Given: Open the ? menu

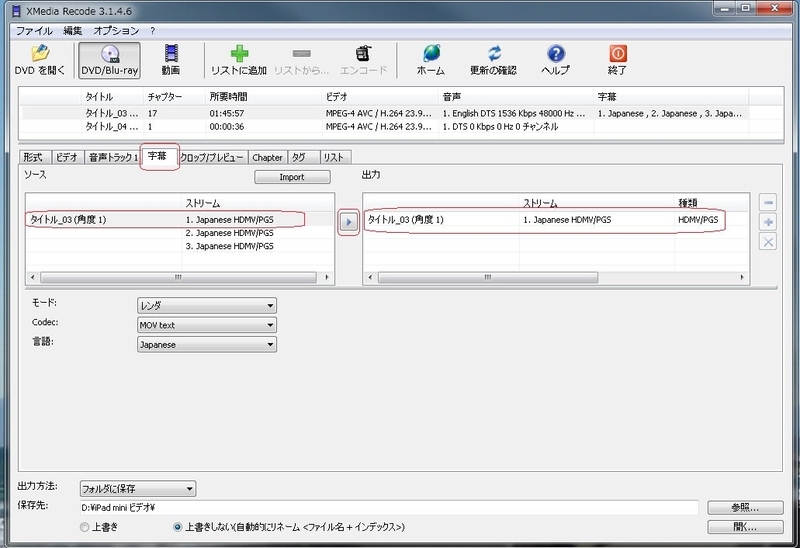Looking at the screenshot, I should [153, 31].
